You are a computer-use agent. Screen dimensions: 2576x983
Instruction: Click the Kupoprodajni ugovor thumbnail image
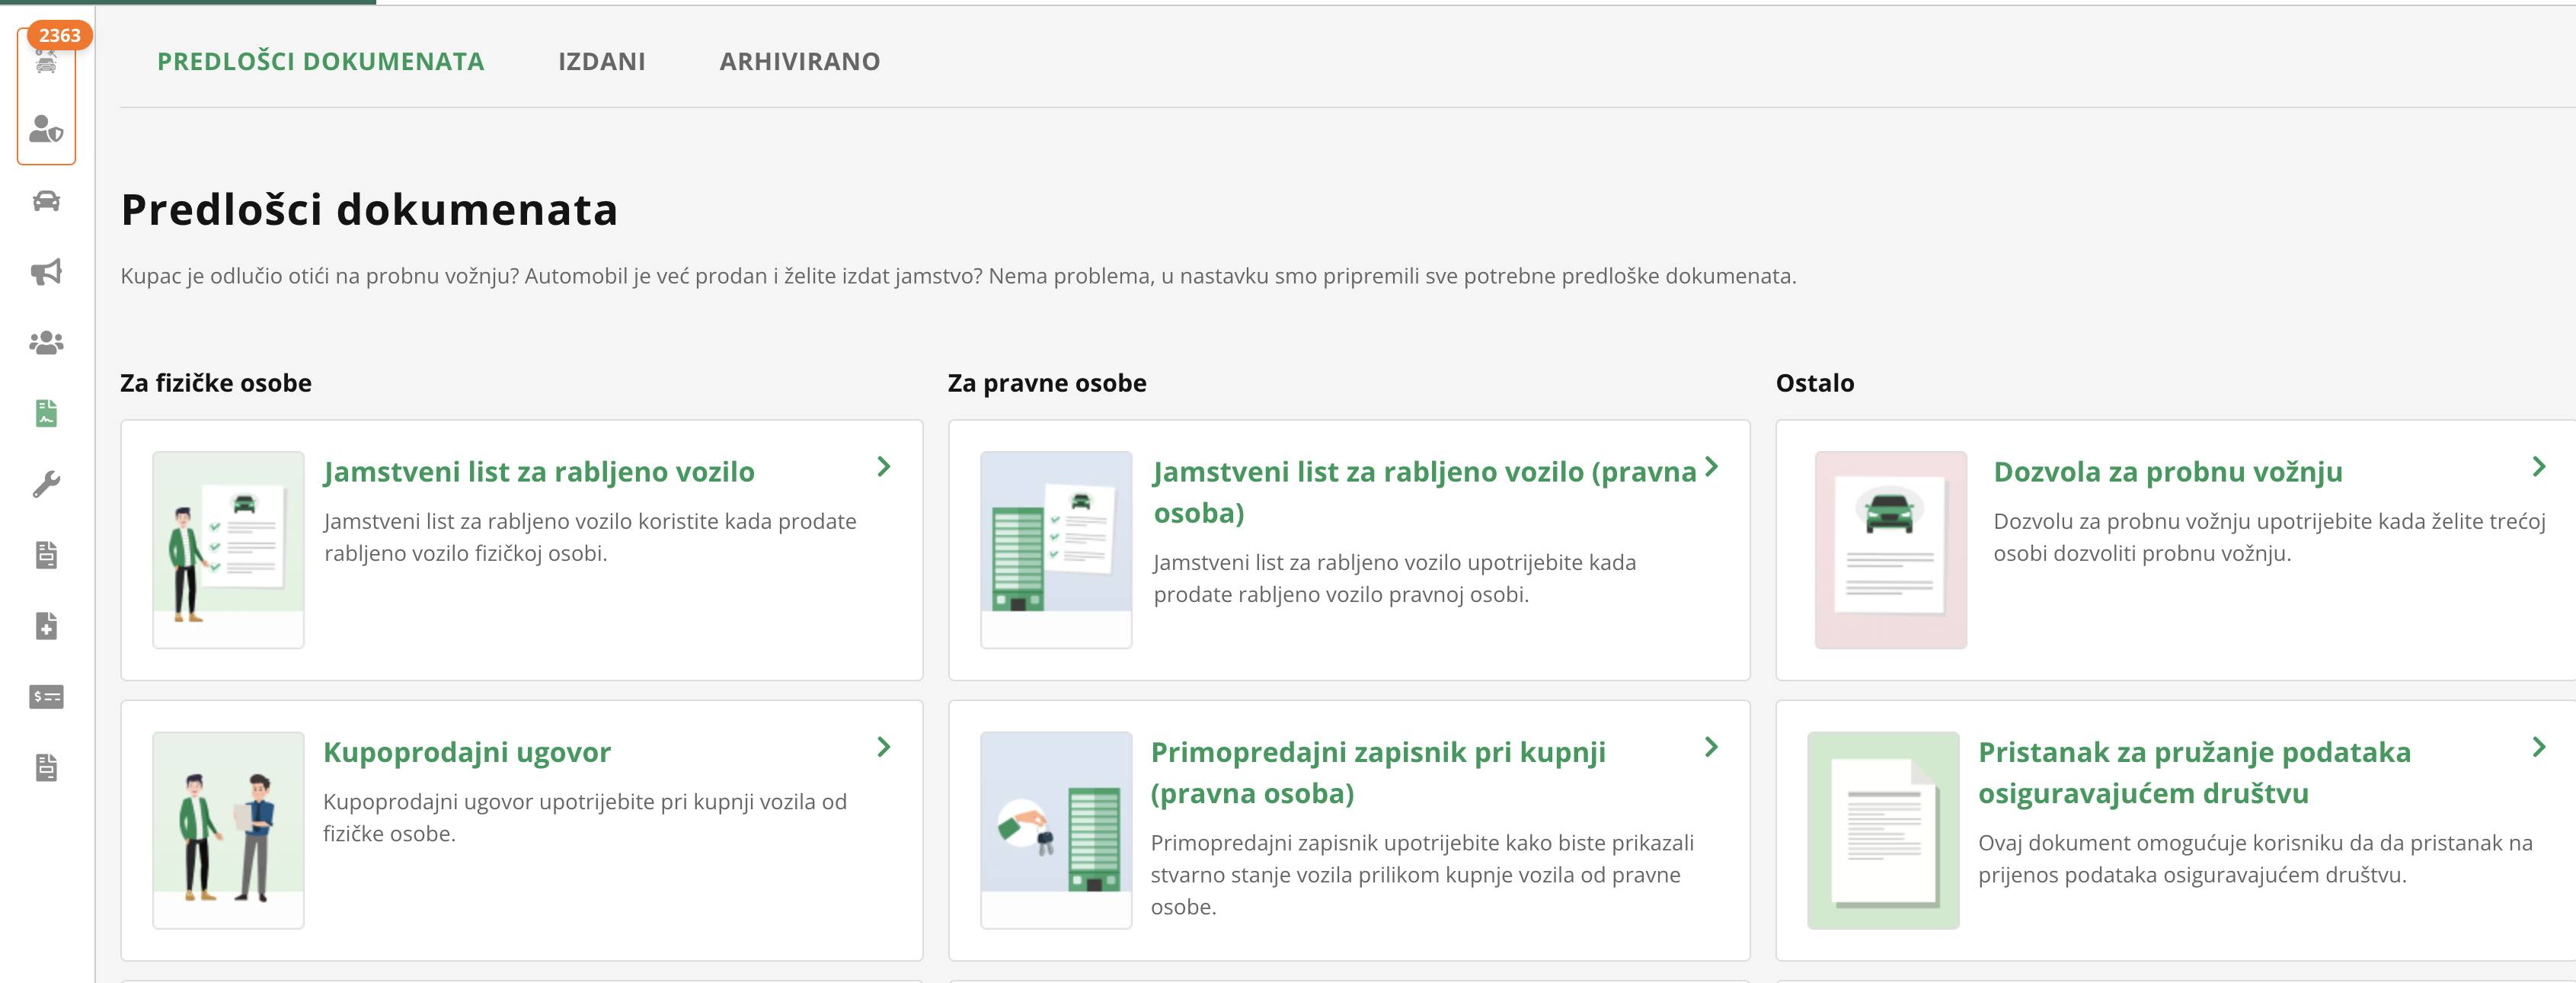click(x=228, y=829)
